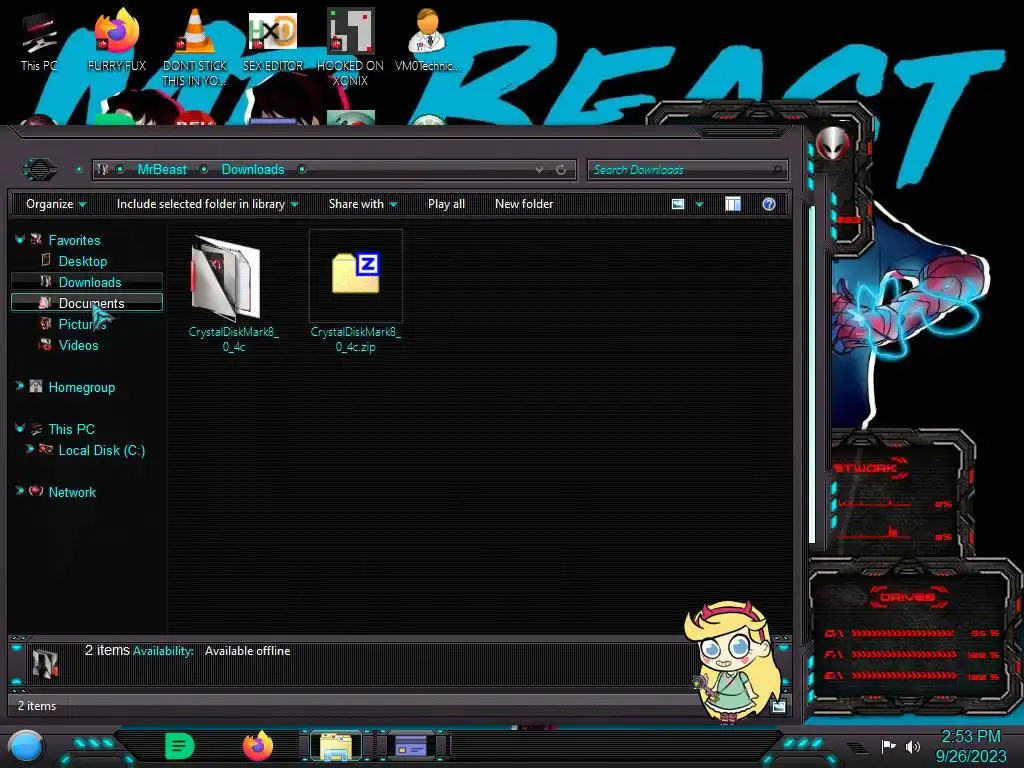Select the CrystalDiskMark8_0_4c folder

(234, 294)
